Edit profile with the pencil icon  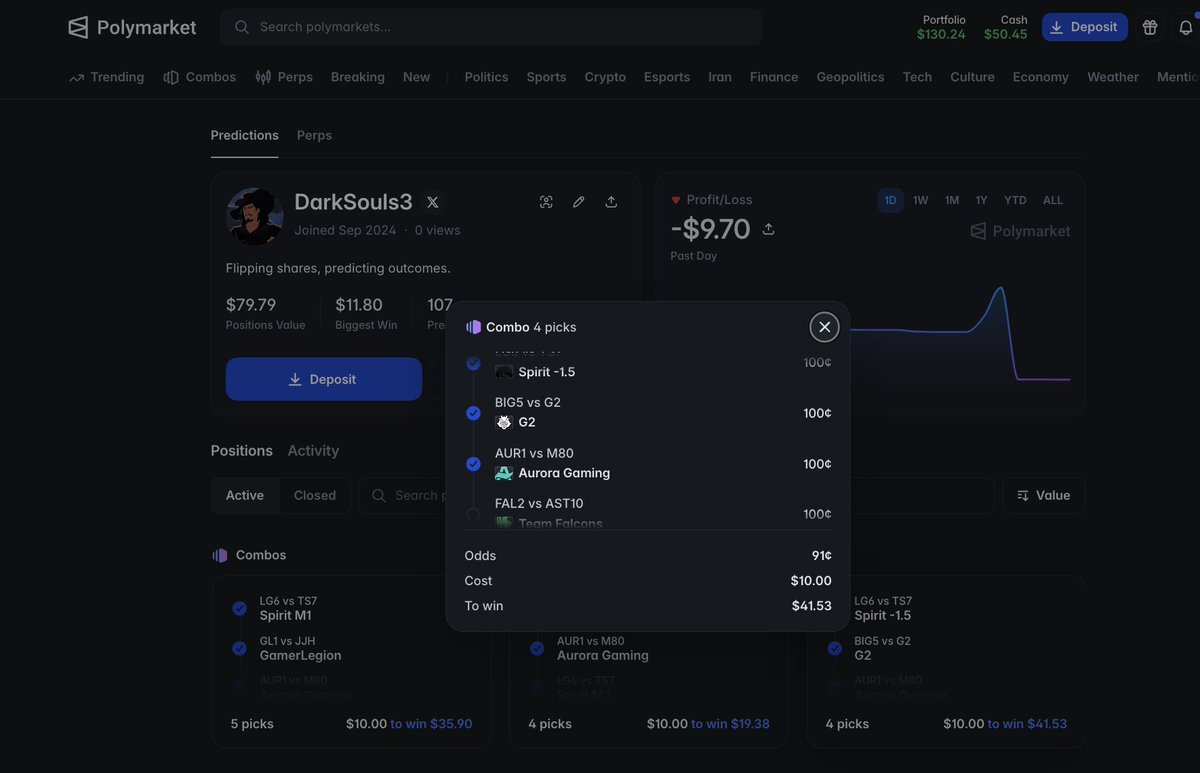[x=578, y=202]
